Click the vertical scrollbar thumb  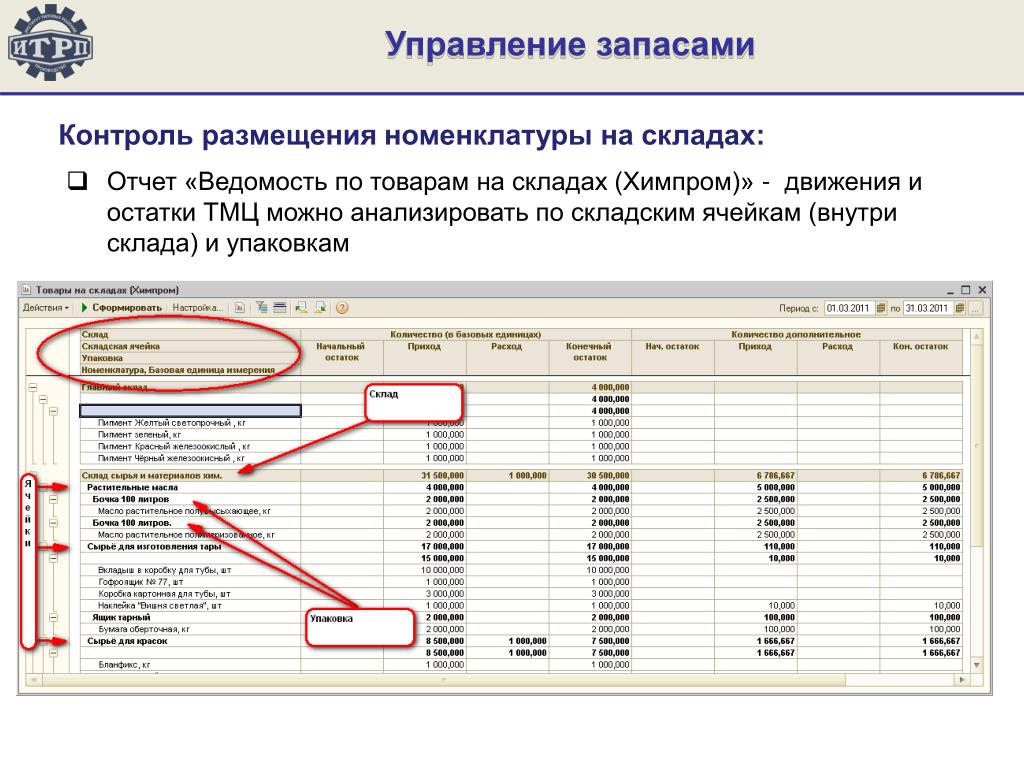[x=977, y=446]
